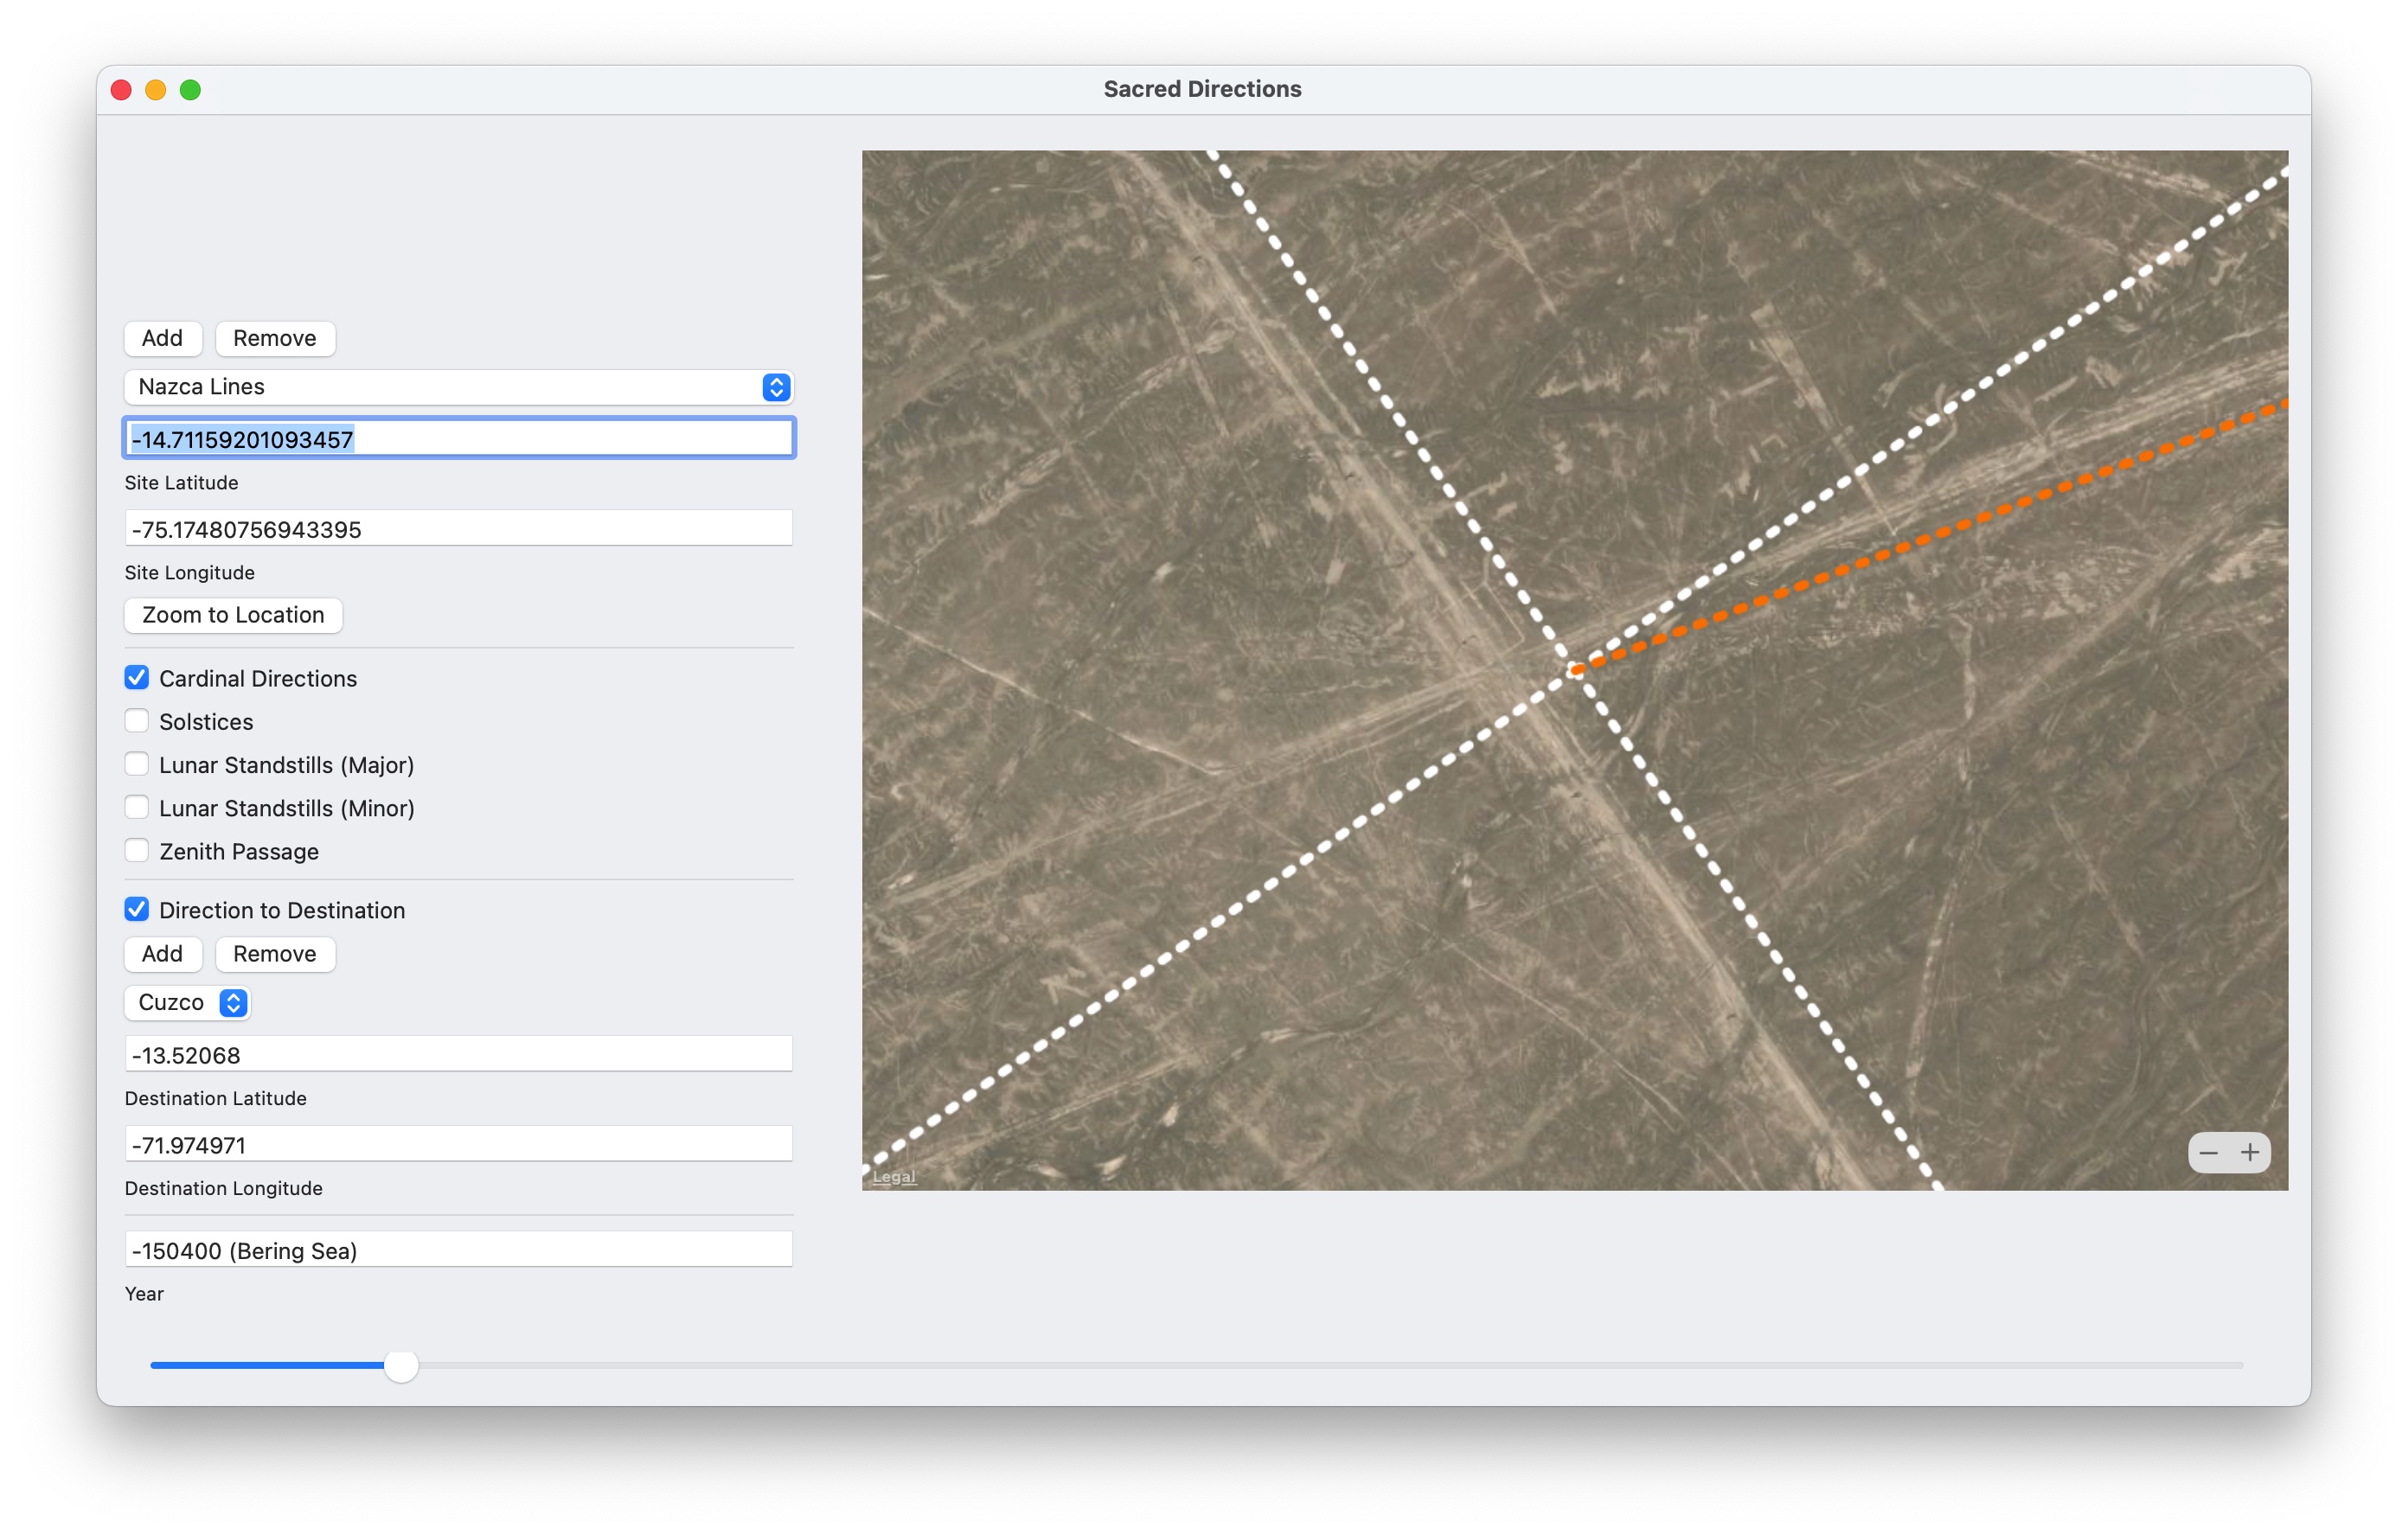2408x1534 pixels.
Task: Click the map zoom in plus icon
Action: 2250,1153
